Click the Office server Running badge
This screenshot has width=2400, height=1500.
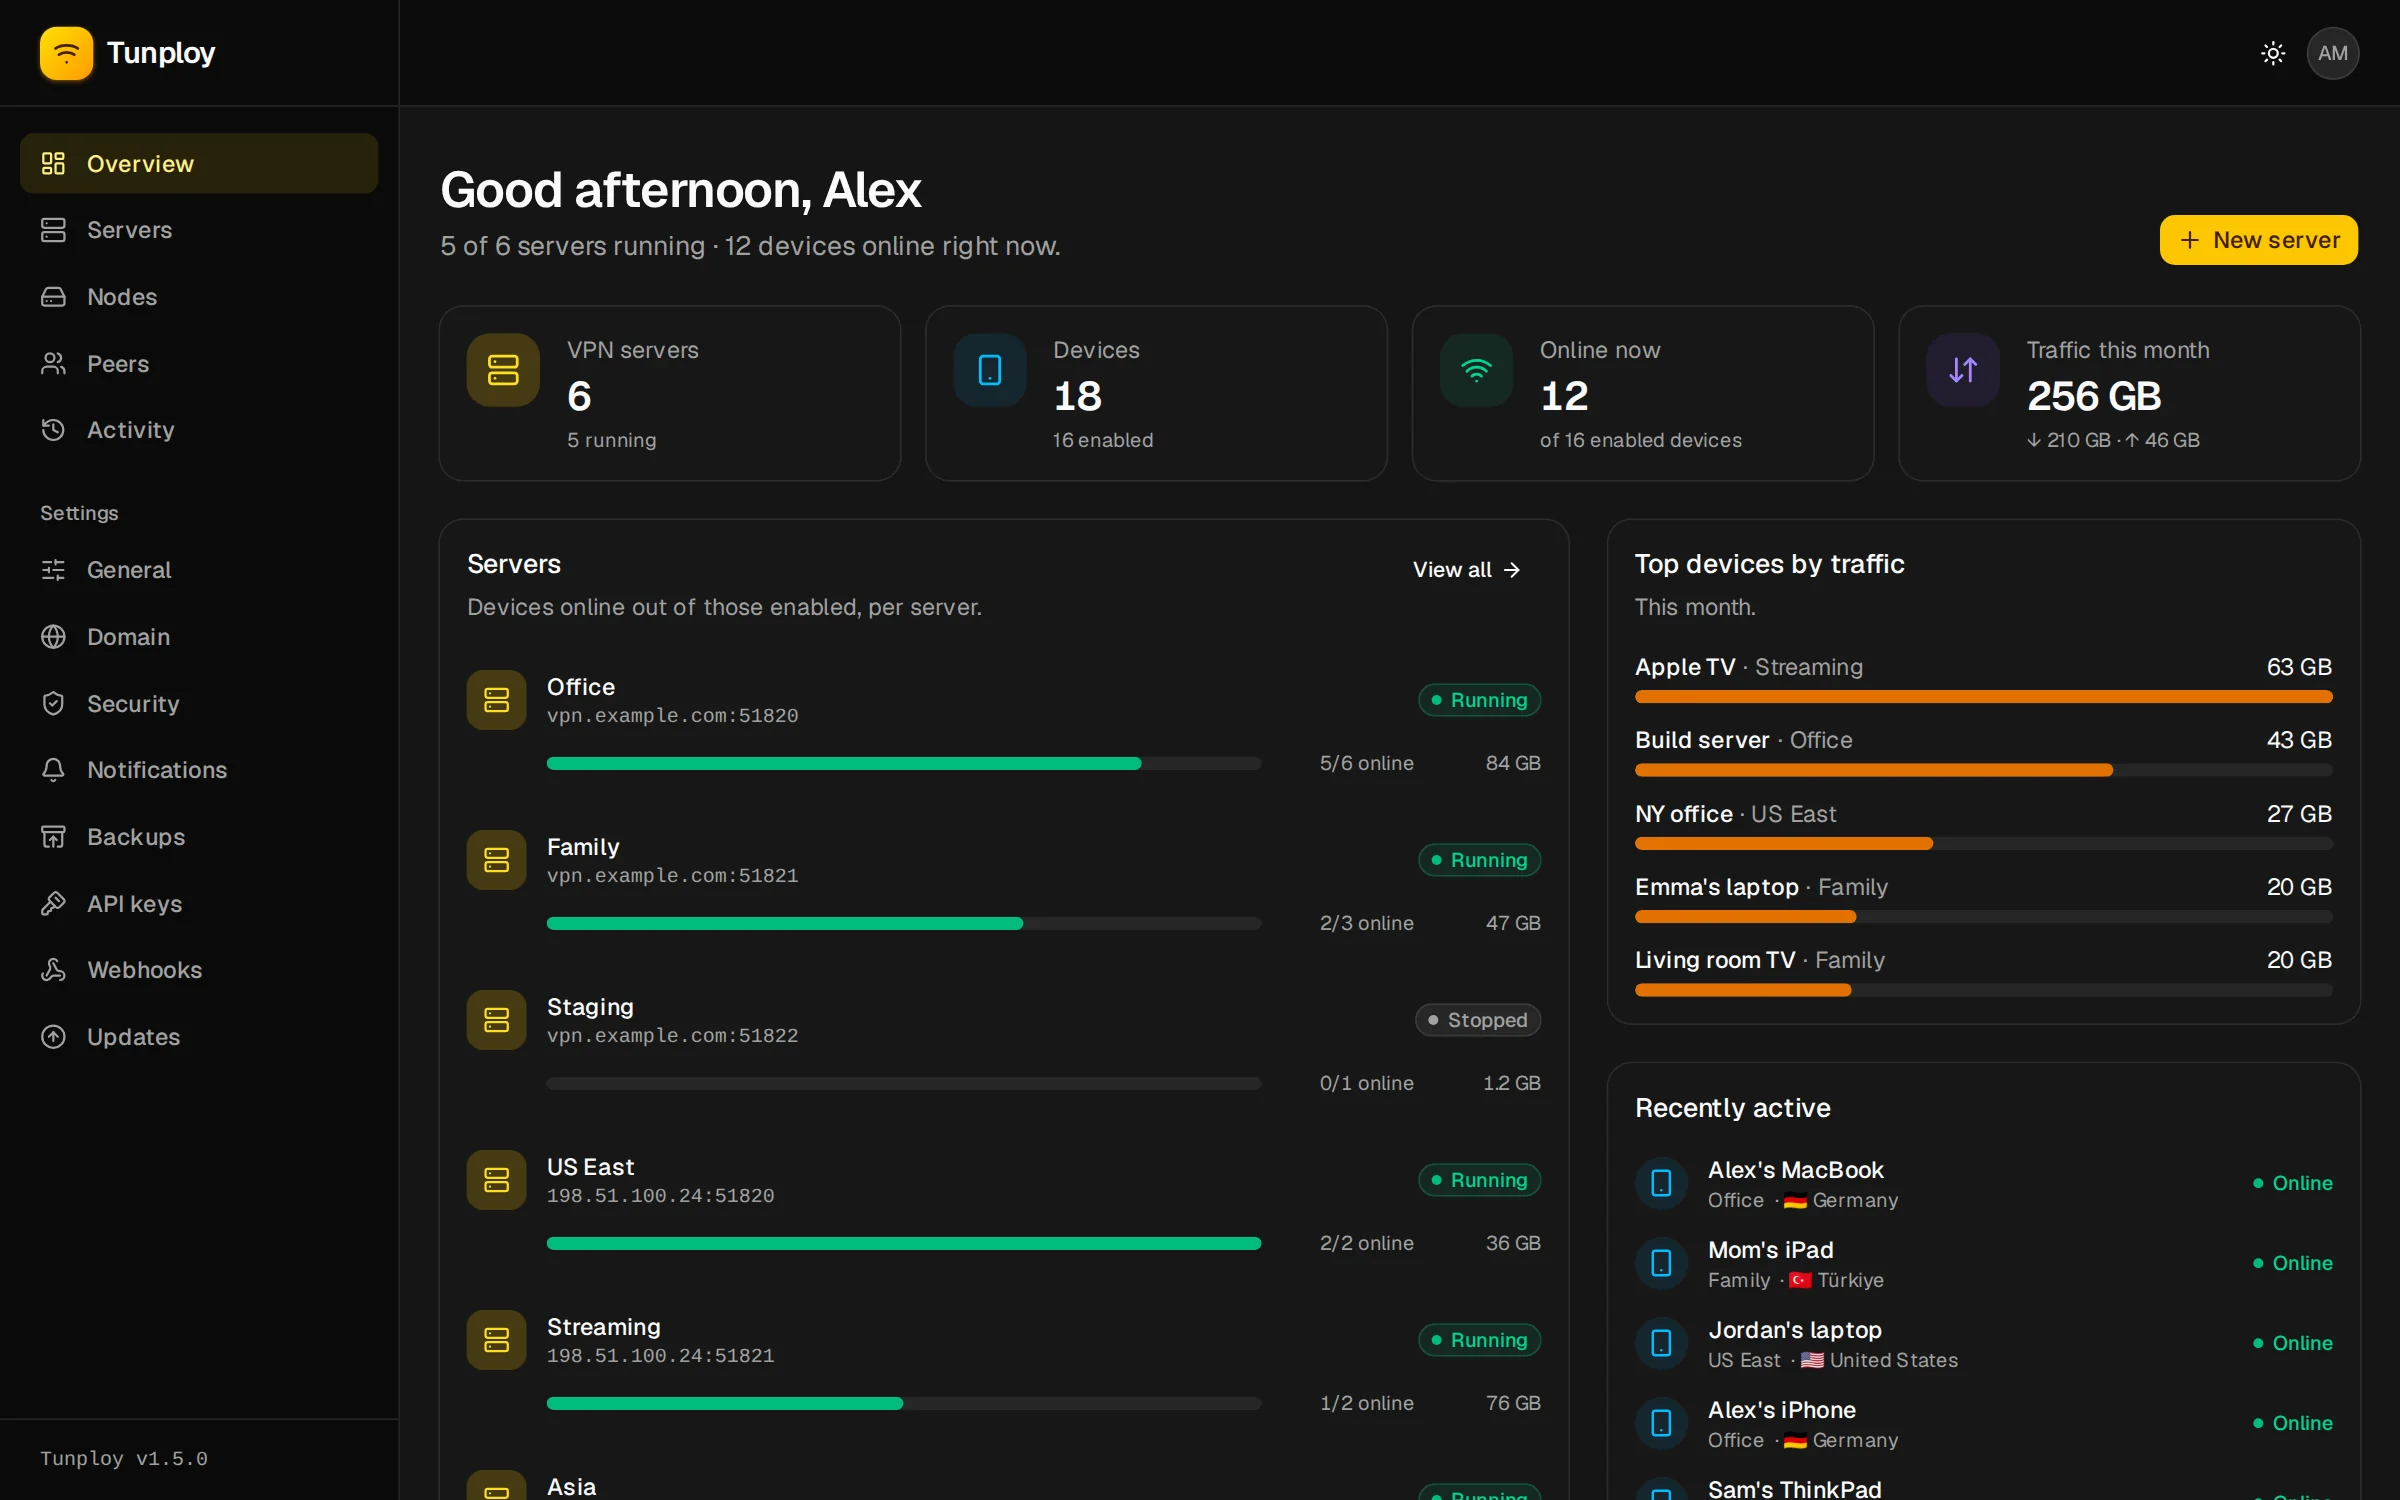pos(1479,700)
